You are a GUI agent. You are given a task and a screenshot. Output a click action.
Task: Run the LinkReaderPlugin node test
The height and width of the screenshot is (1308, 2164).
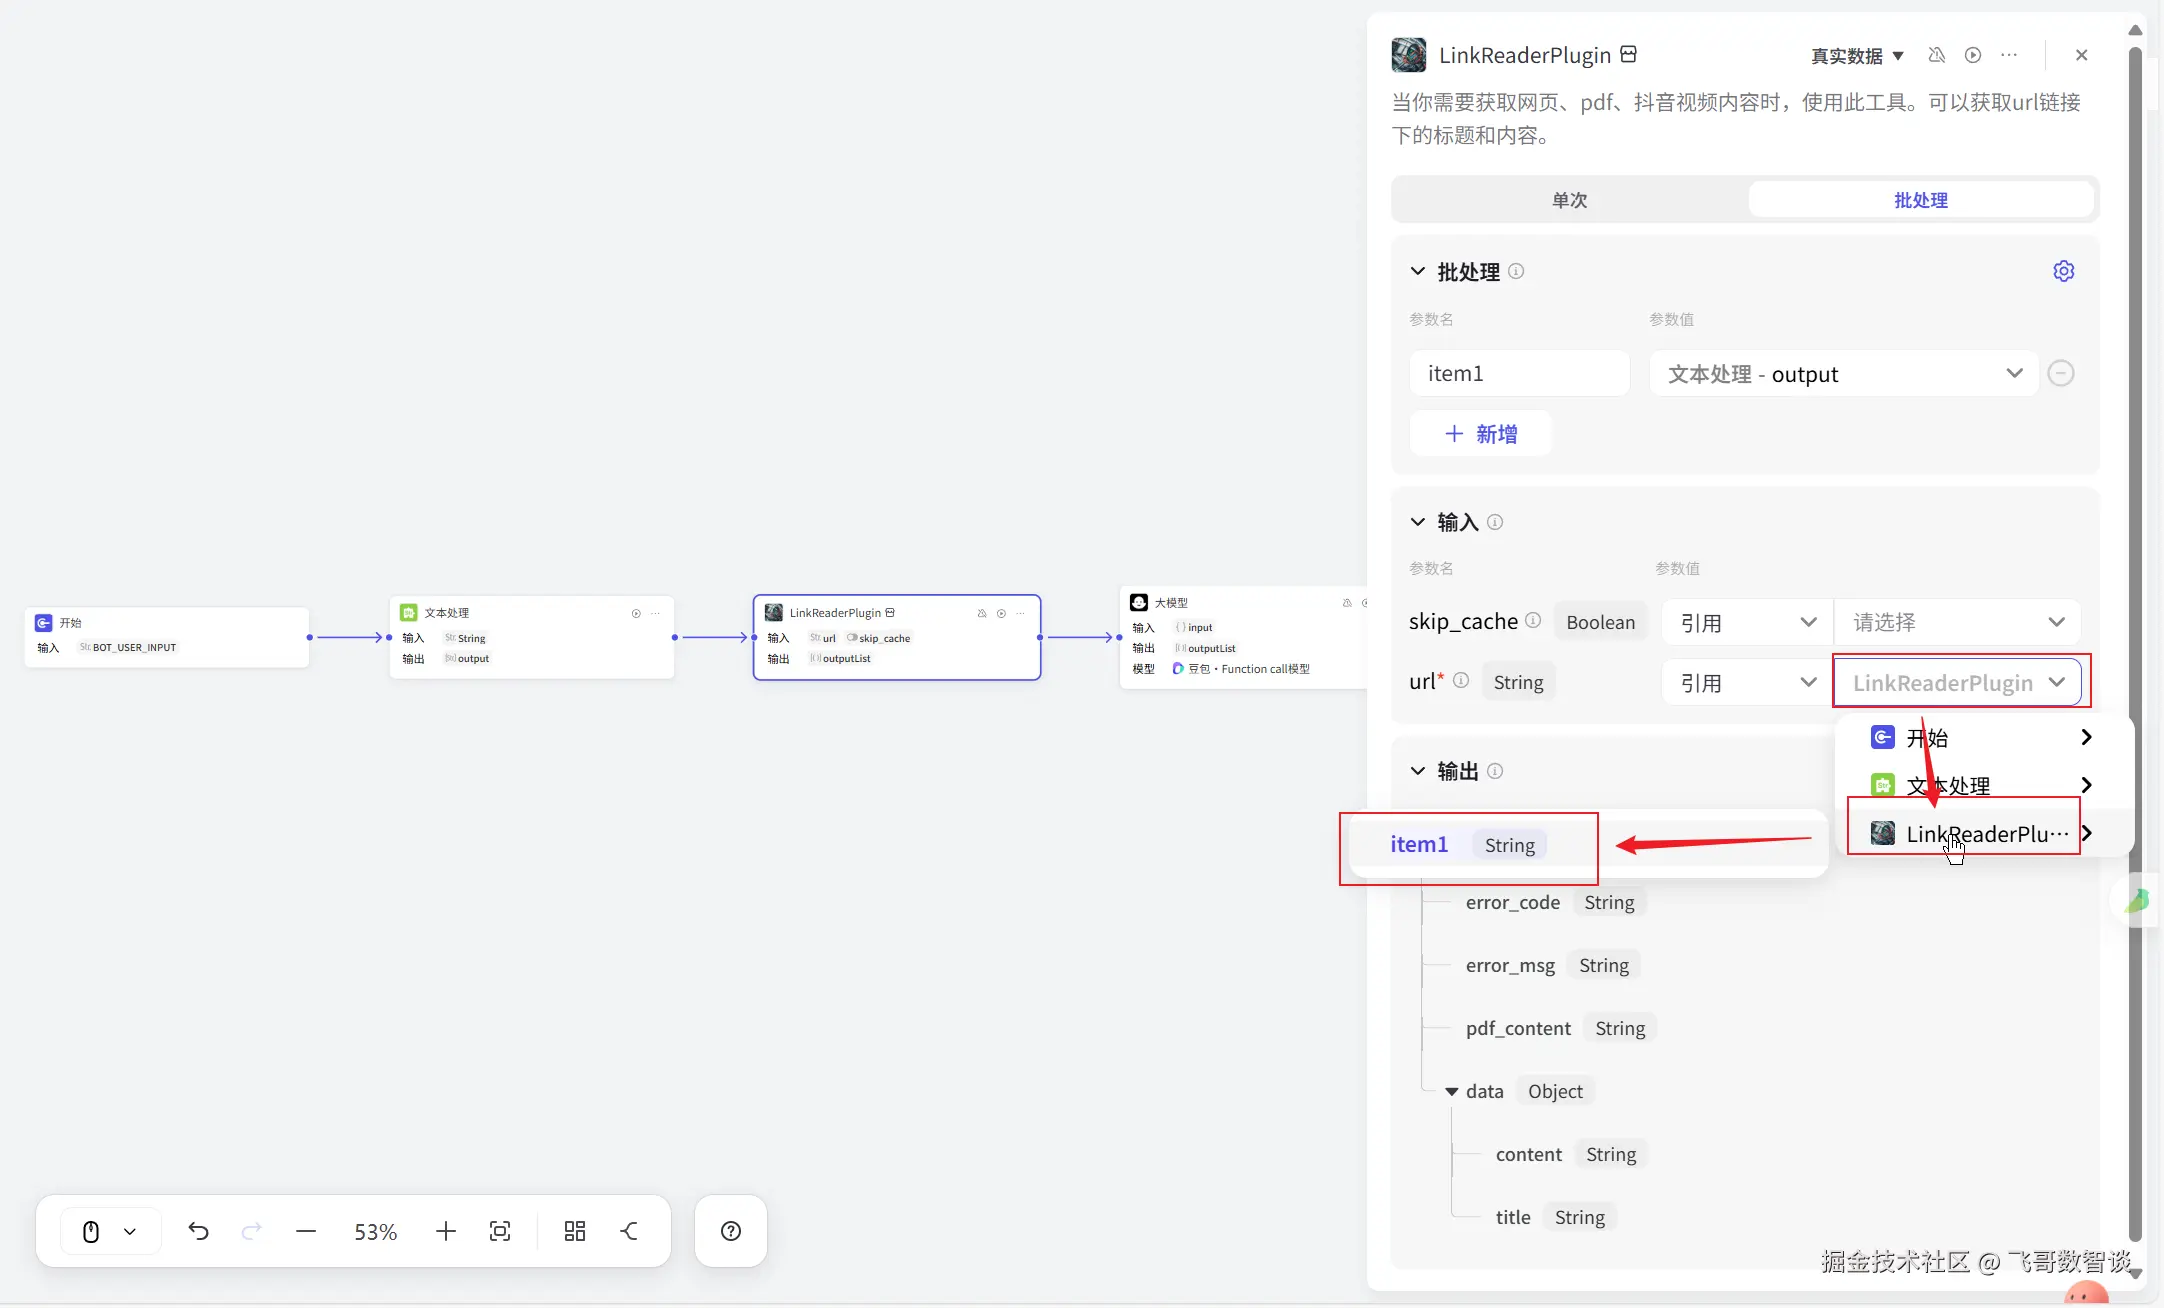click(x=1972, y=55)
